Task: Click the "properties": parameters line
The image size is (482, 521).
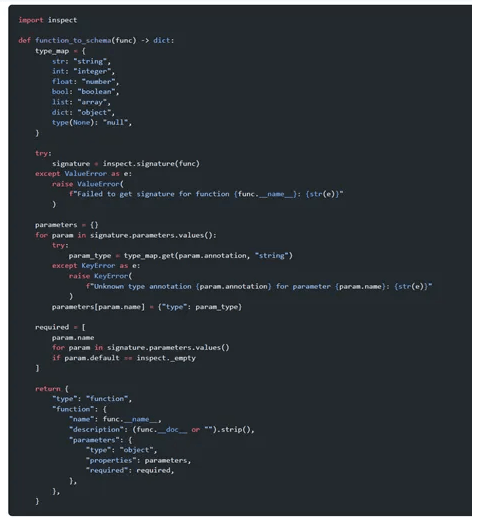Action: [138, 460]
